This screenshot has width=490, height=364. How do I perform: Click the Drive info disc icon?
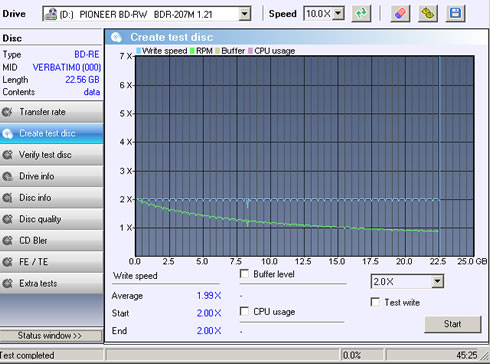[7, 176]
